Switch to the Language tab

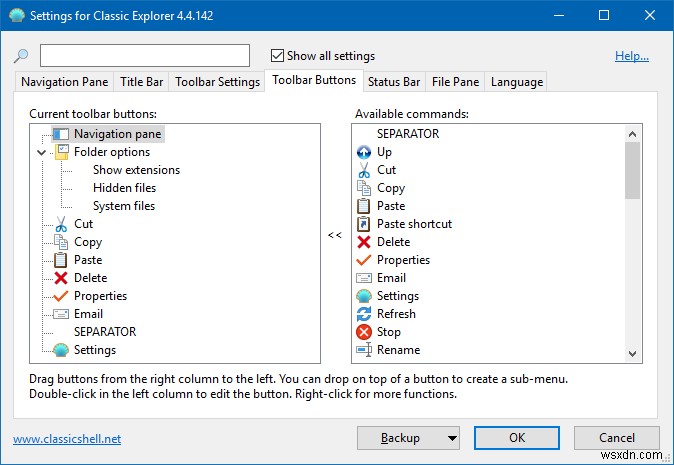(517, 82)
